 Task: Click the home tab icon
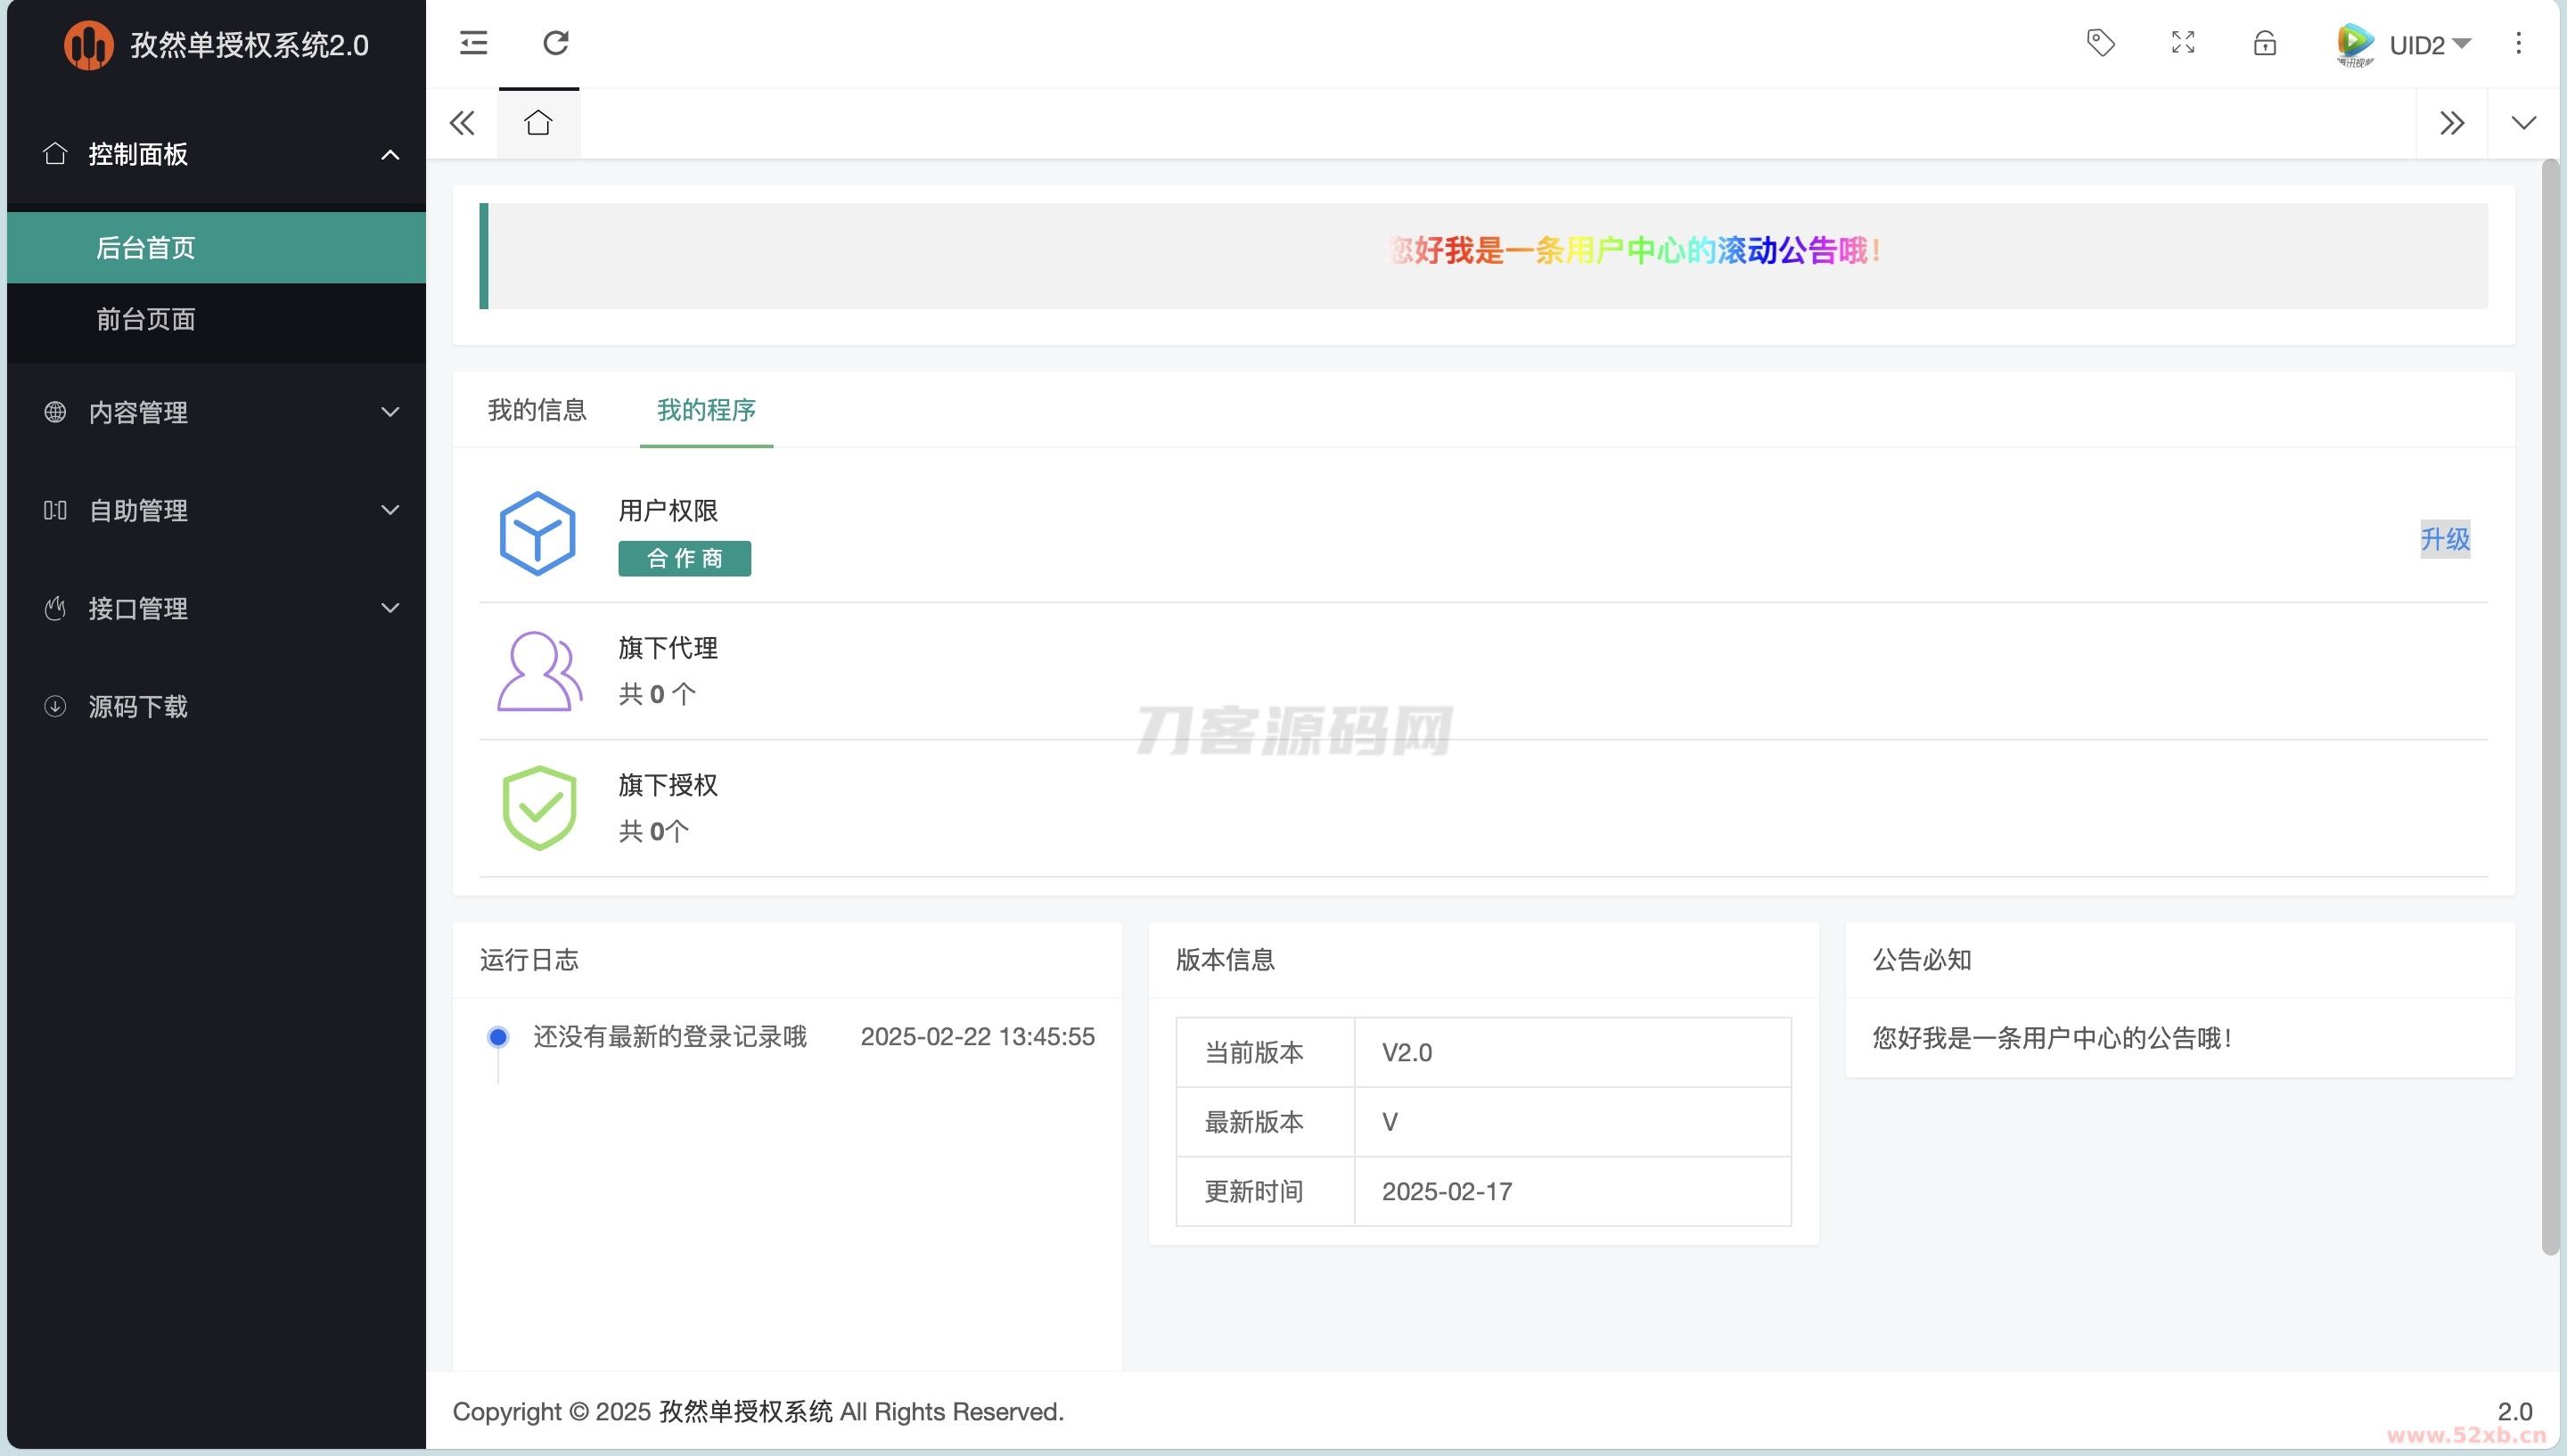click(x=538, y=123)
